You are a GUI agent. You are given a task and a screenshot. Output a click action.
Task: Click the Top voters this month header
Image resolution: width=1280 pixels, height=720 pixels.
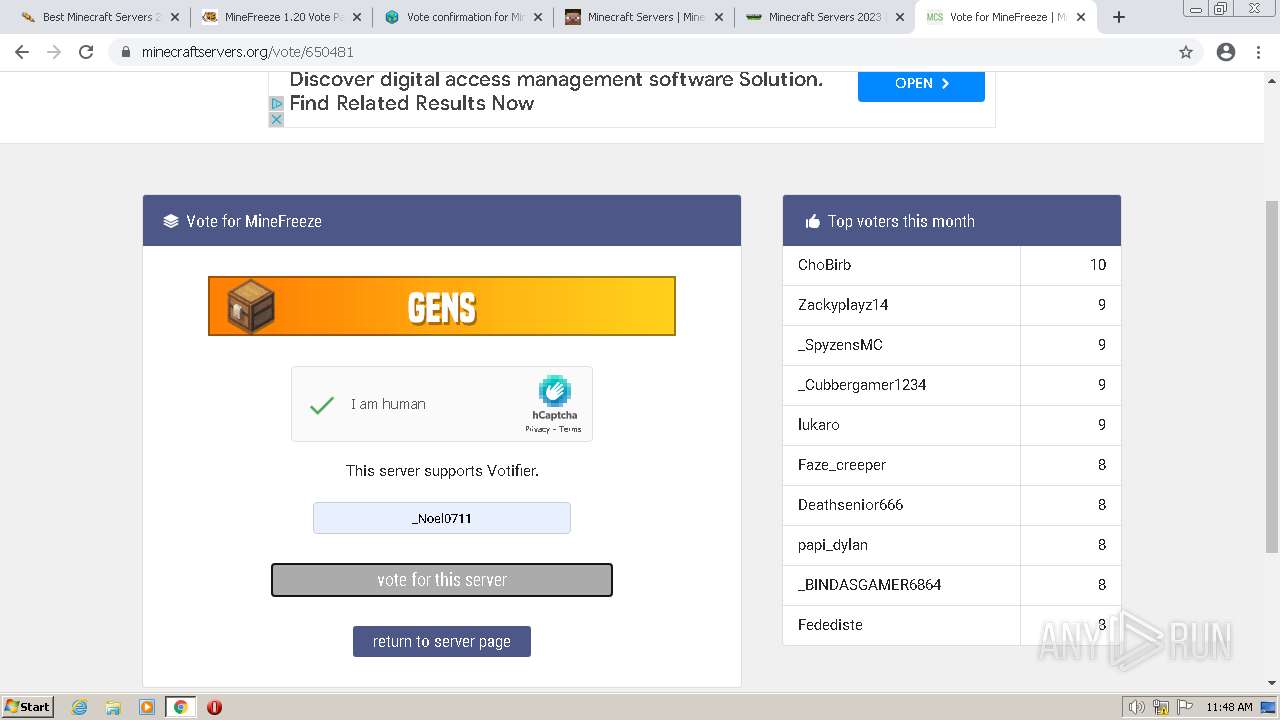pyautogui.click(x=951, y=221)
